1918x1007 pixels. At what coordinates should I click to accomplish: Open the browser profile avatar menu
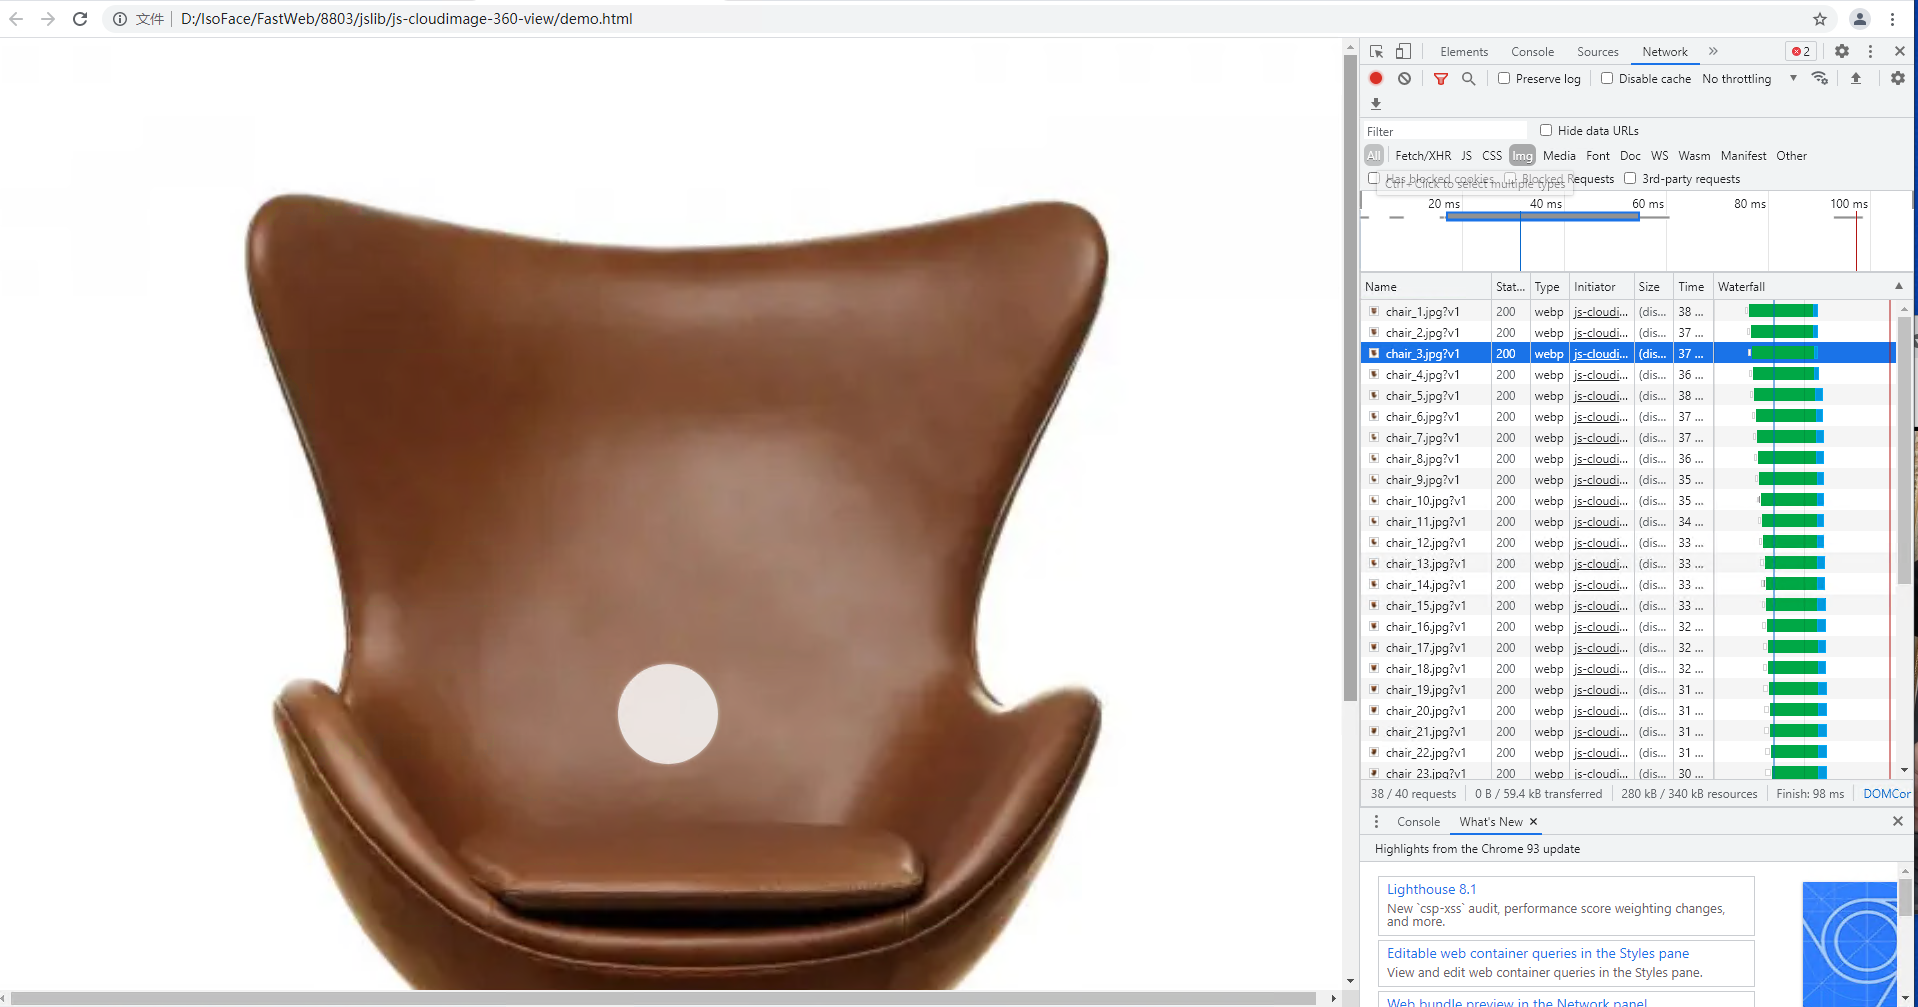point(1860,19)
